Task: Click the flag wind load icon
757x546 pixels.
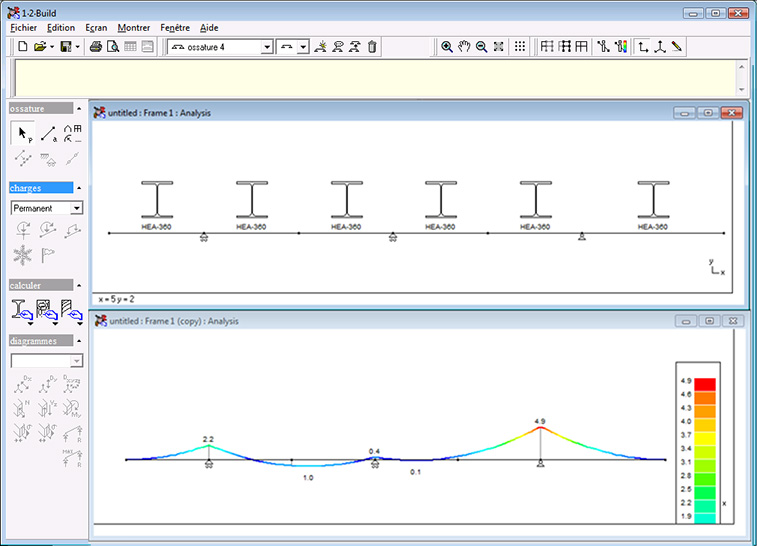Action: 47,254
